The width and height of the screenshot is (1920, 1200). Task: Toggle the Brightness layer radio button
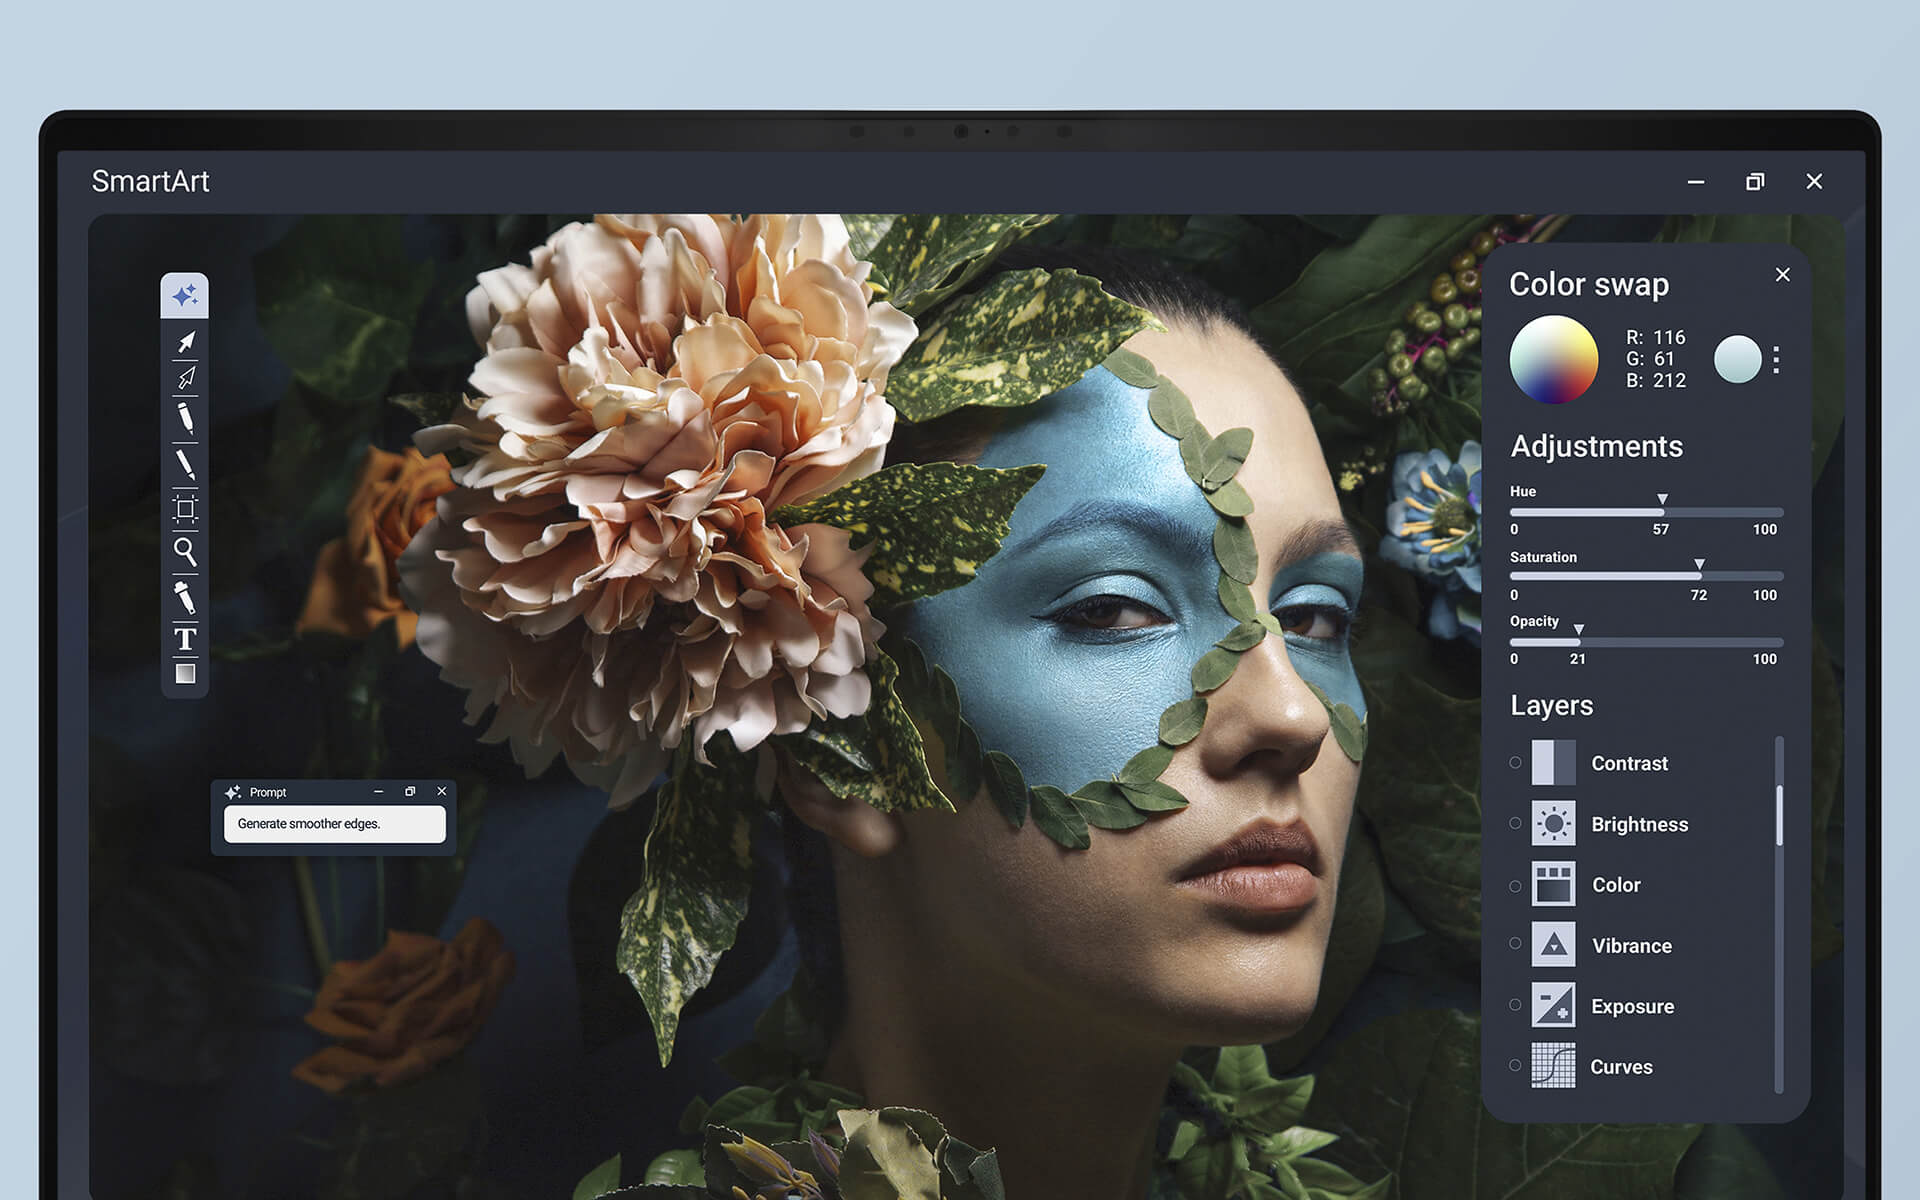click(1515, 823)
